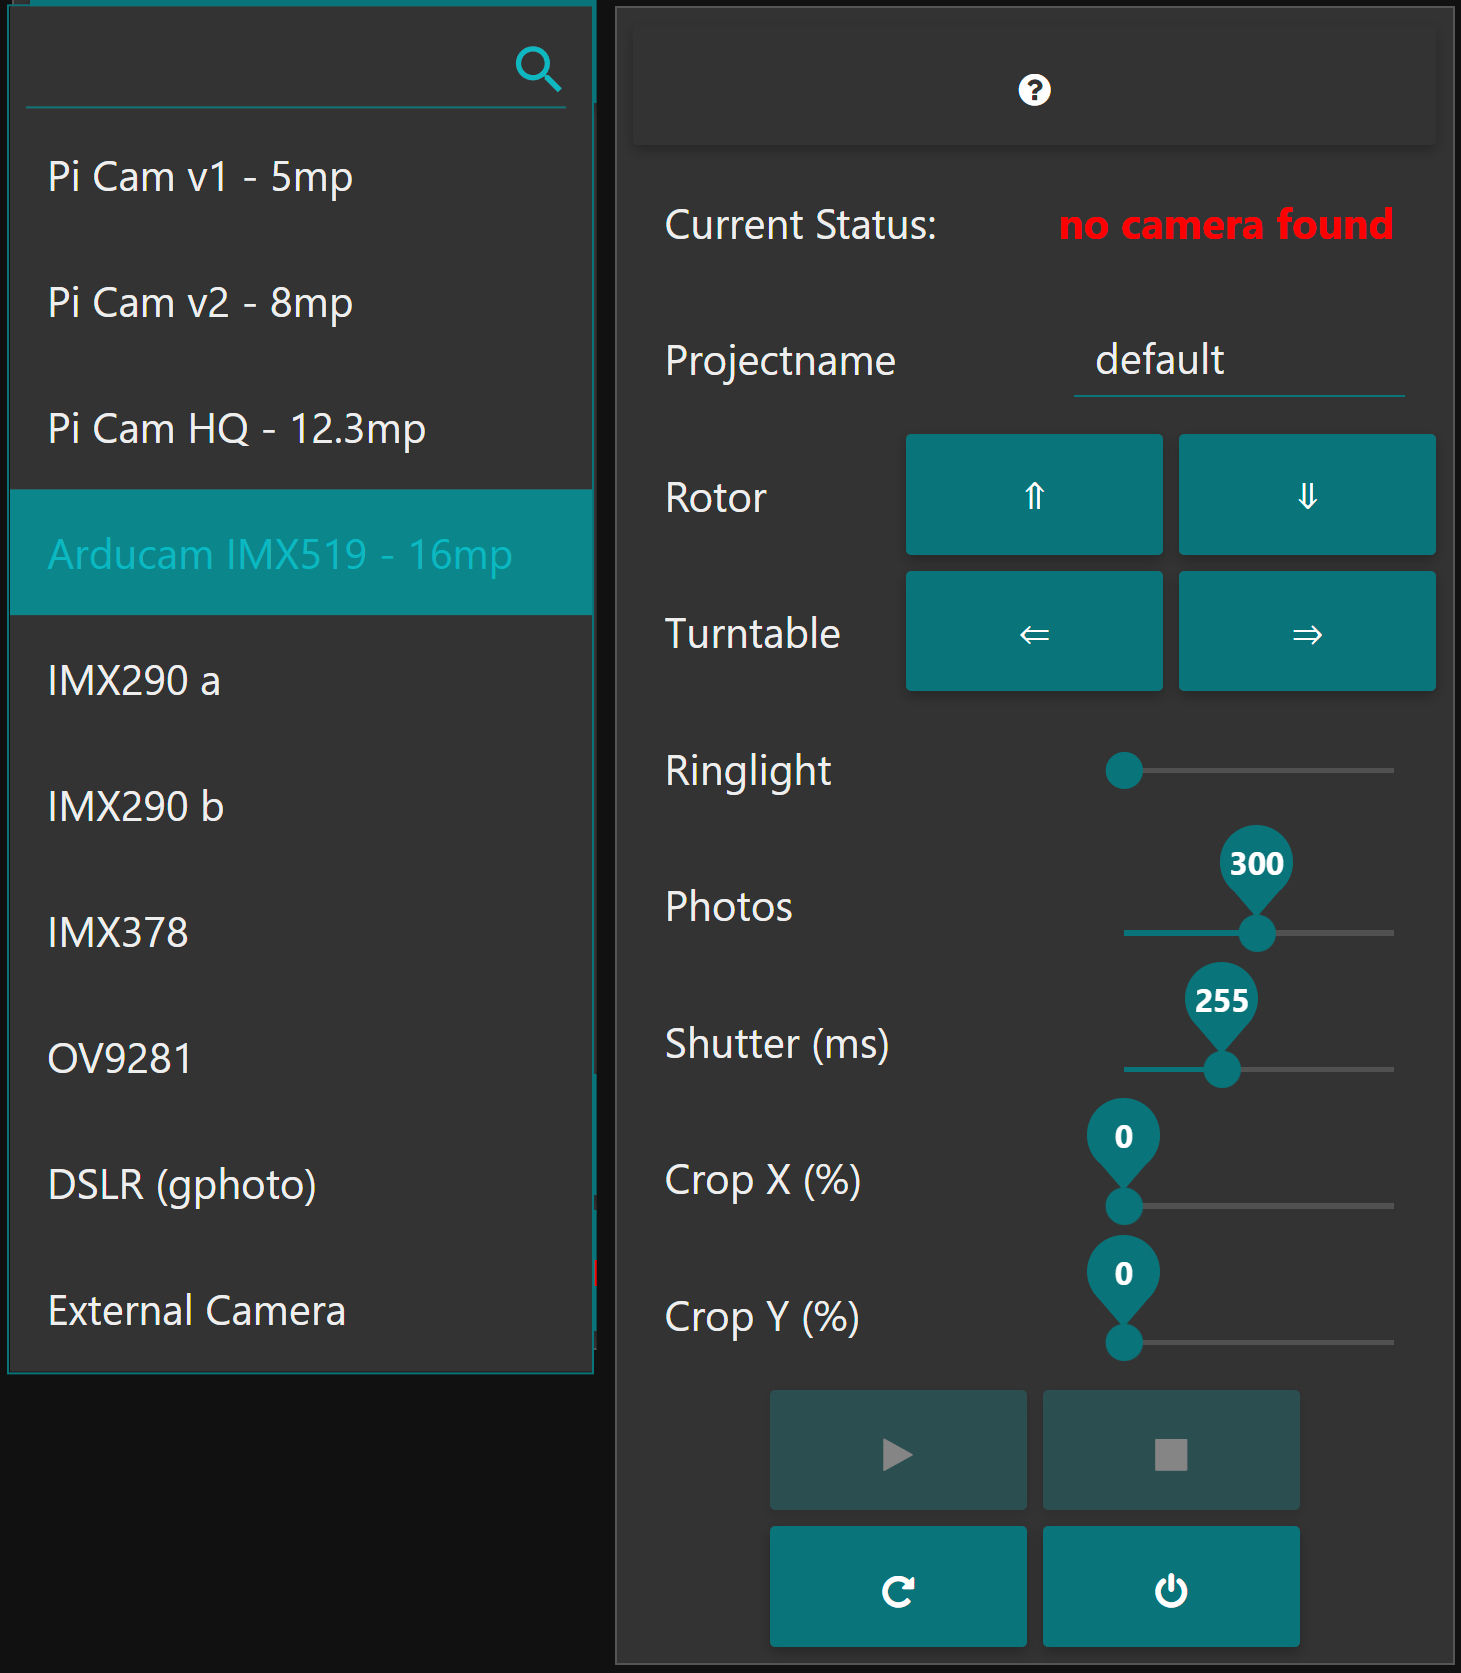Image resolution: width=1461 pixels, height=1673 pixels.
Task: Turn the turntable right
Action: click(1306, 631)
